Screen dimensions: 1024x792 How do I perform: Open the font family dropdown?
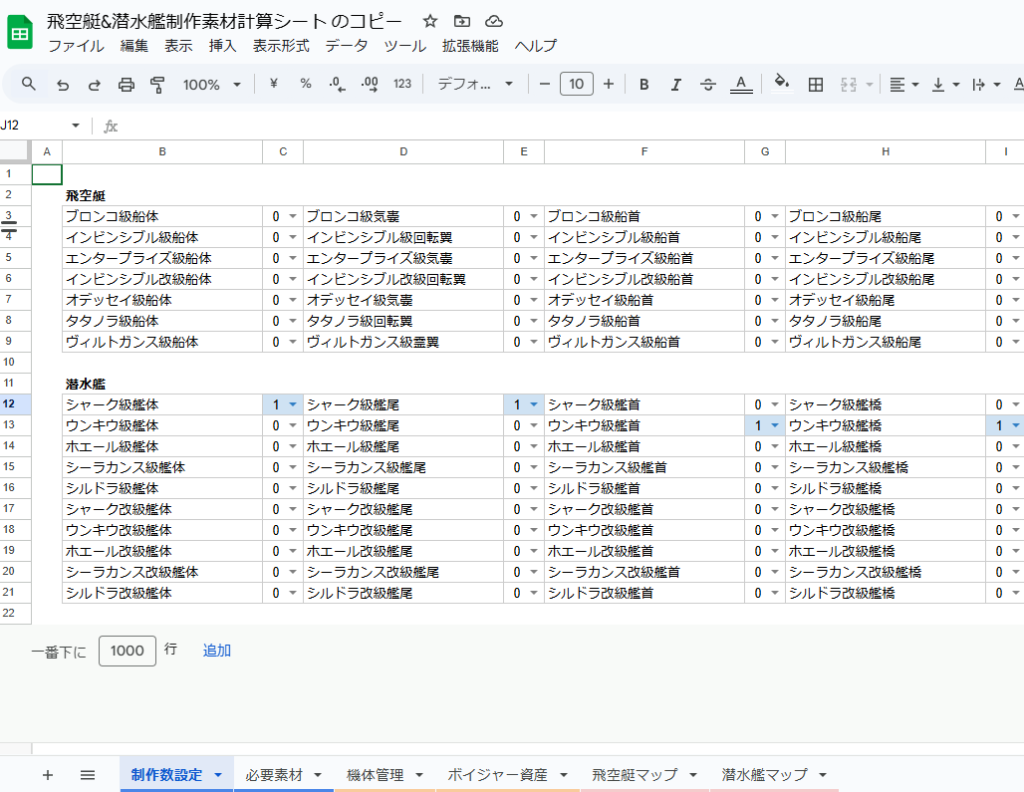pos(476,85)
